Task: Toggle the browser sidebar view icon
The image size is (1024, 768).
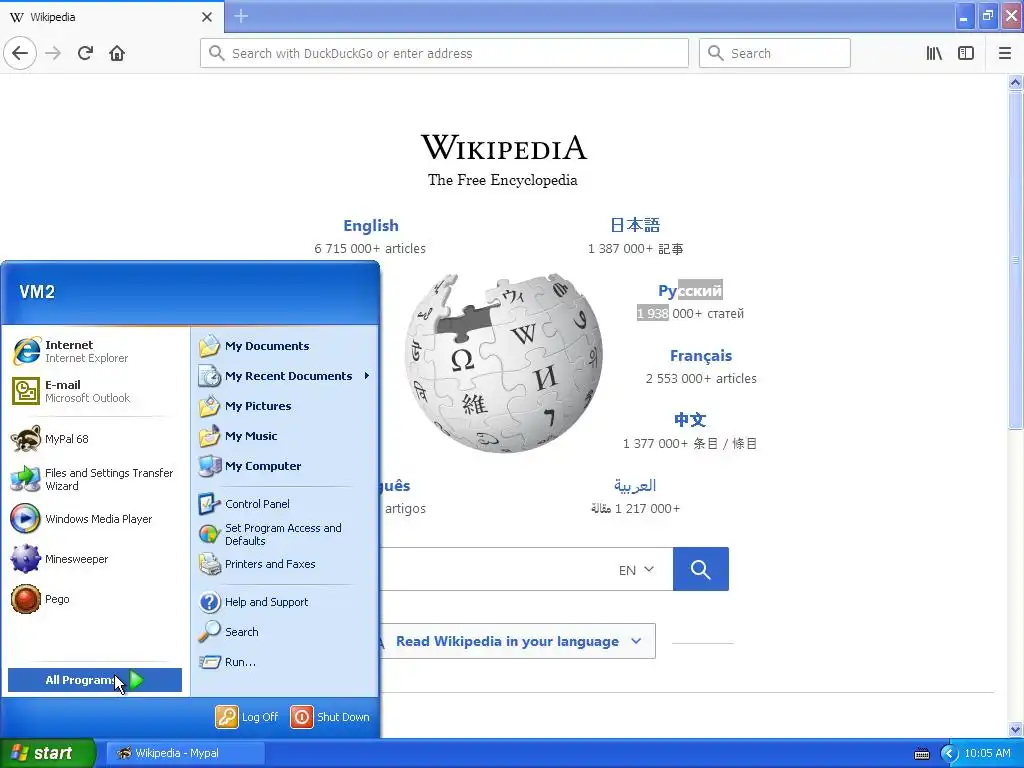Action: click(x=966, y=53)
